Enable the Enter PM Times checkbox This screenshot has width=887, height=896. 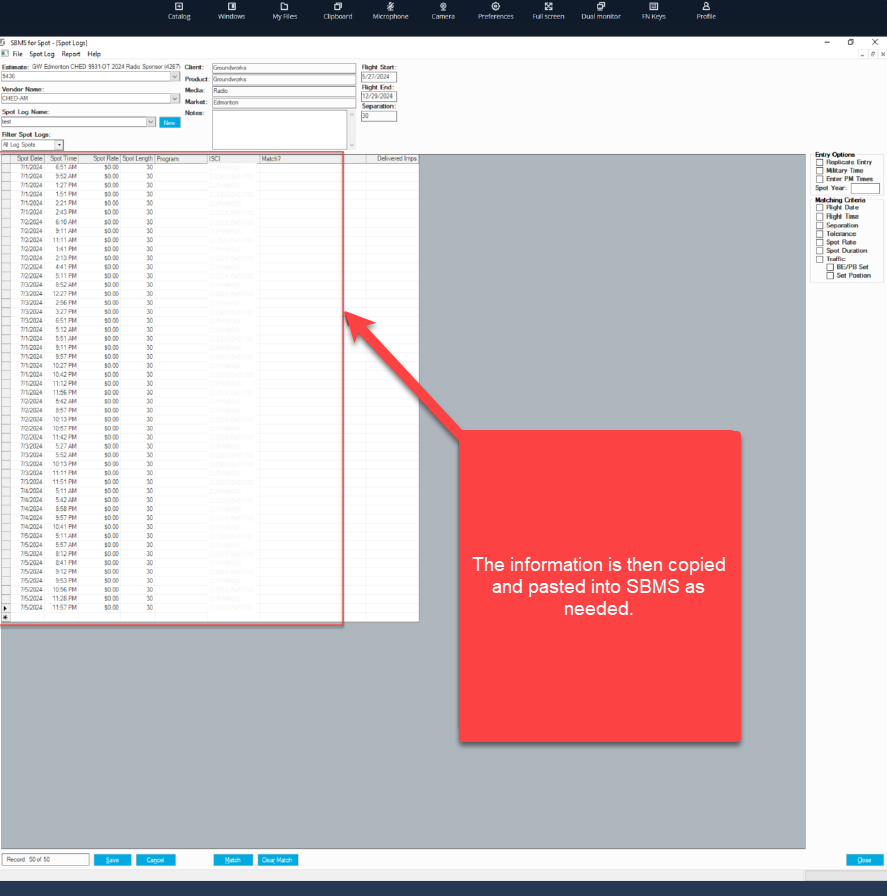coord(820,179)
